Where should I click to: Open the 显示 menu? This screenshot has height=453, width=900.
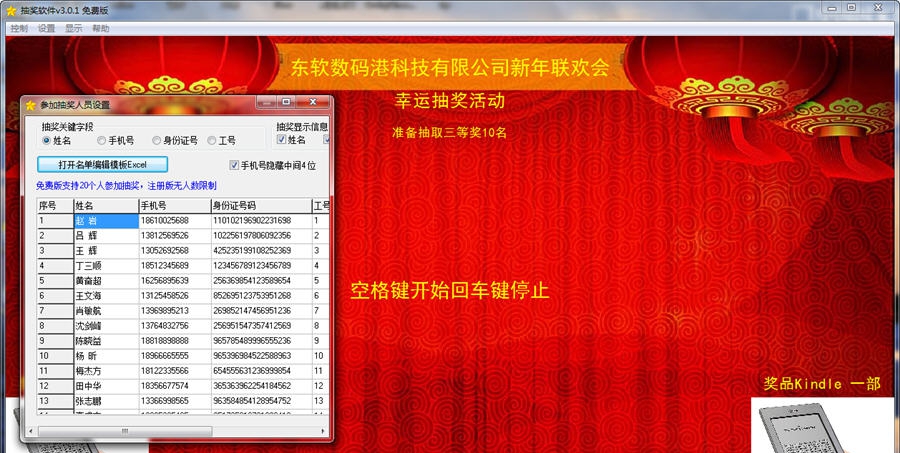[73, 28]
